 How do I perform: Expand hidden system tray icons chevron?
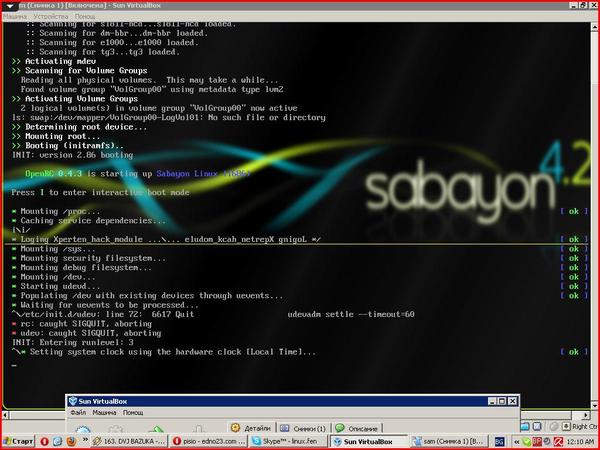pos(517,442)
